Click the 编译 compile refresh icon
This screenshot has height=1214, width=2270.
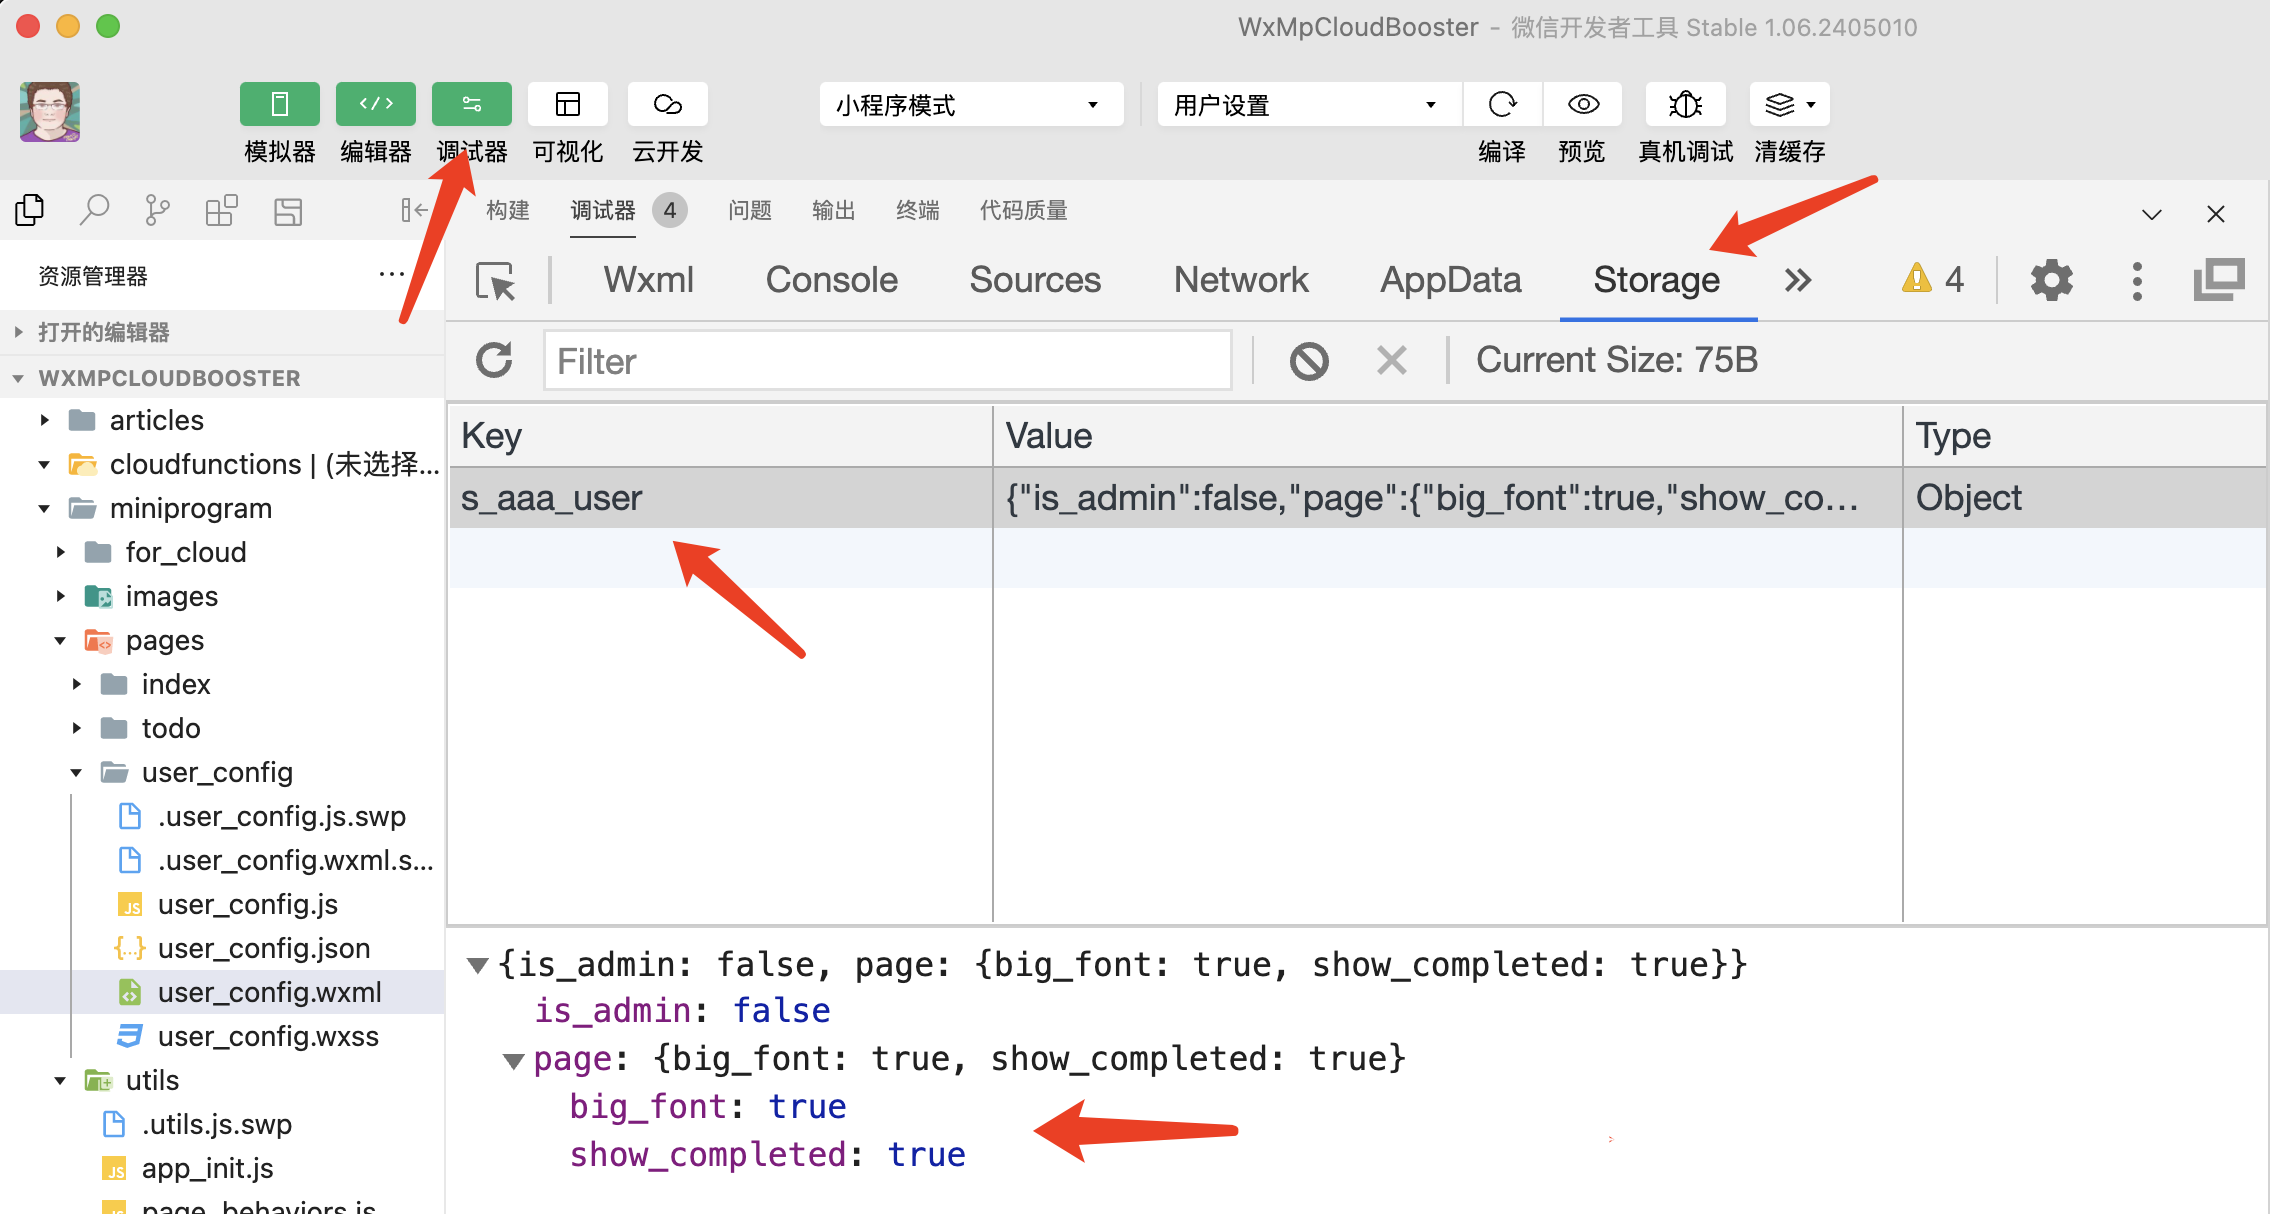tap(1502, 104)
